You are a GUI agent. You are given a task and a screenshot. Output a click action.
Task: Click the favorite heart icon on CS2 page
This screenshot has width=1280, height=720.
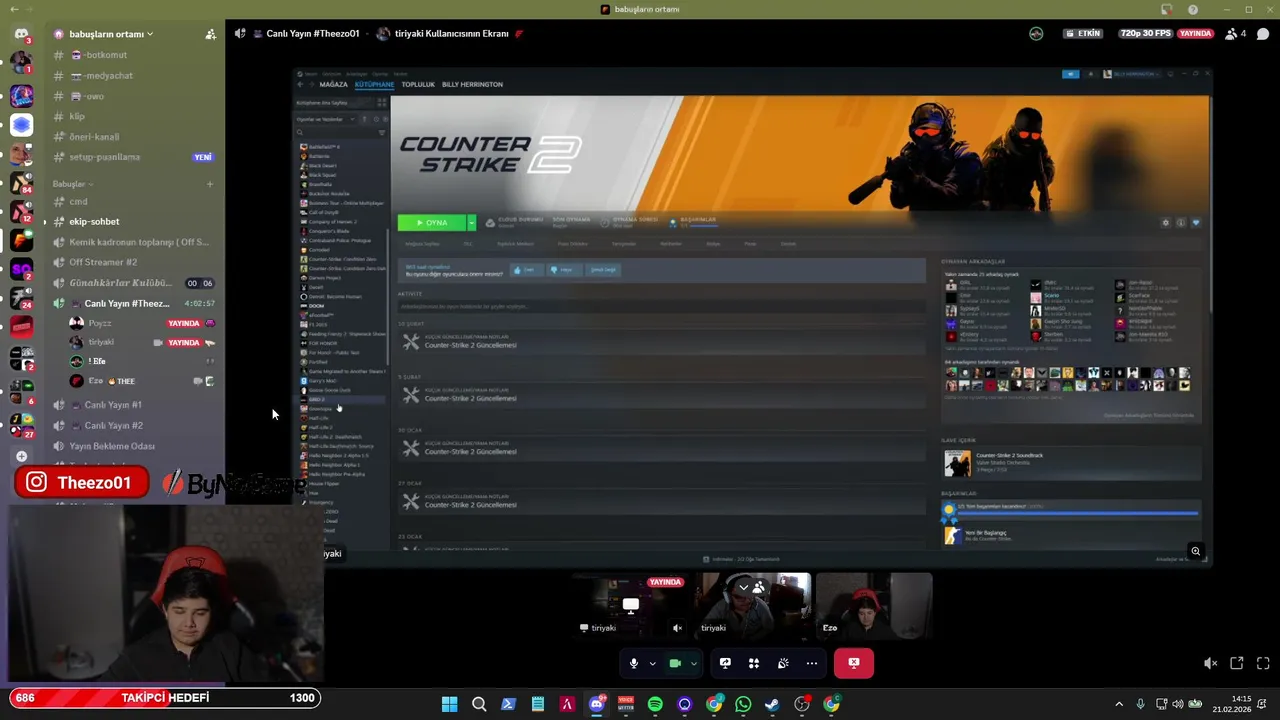1195,223
